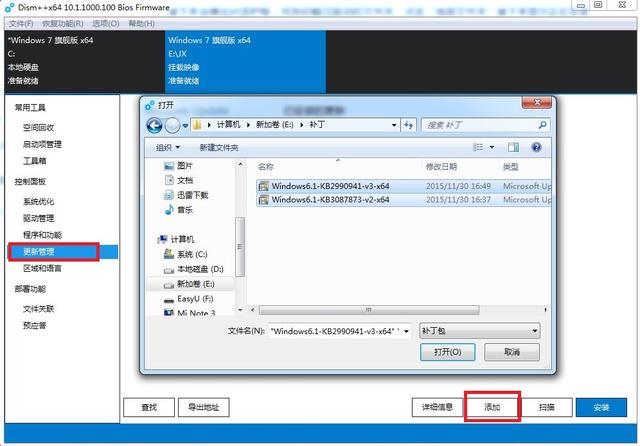Click the Back arrow in Open dialog

(x=154, y=125)
